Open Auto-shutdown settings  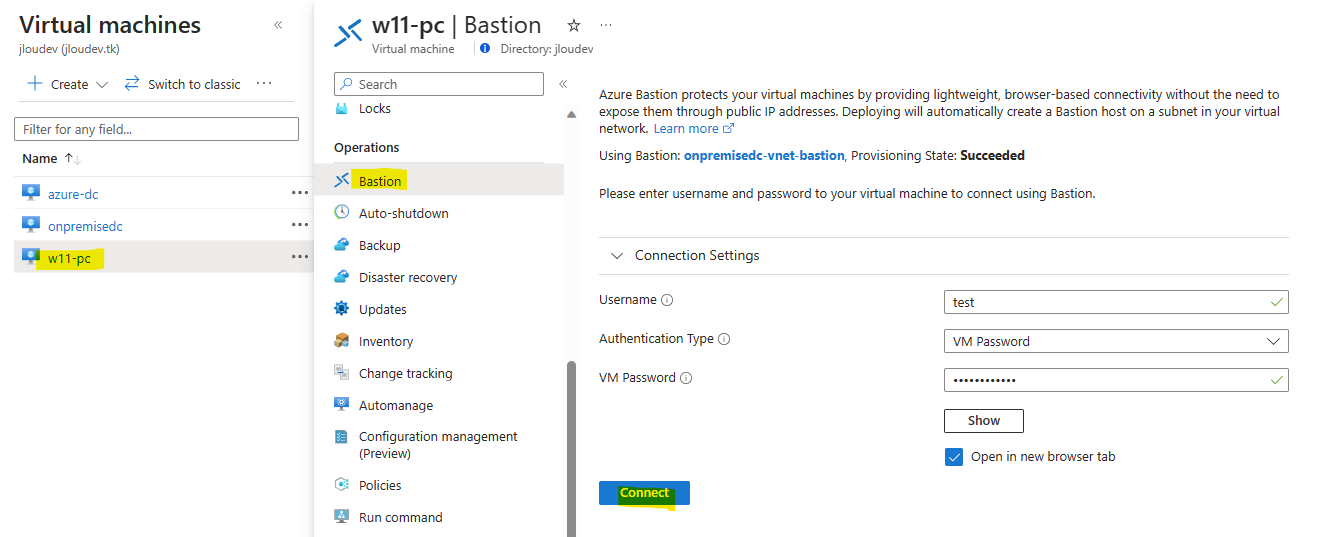[x=404, y=213]
